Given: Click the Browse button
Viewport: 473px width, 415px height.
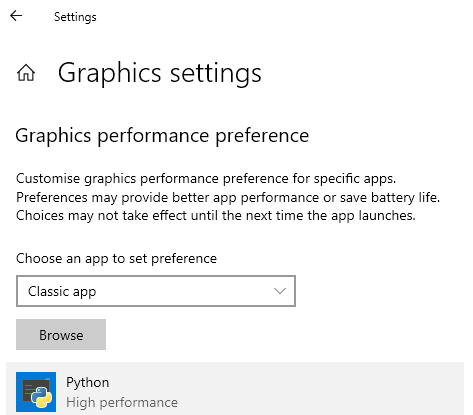Looking at the screenshot, I should (61, 335).
